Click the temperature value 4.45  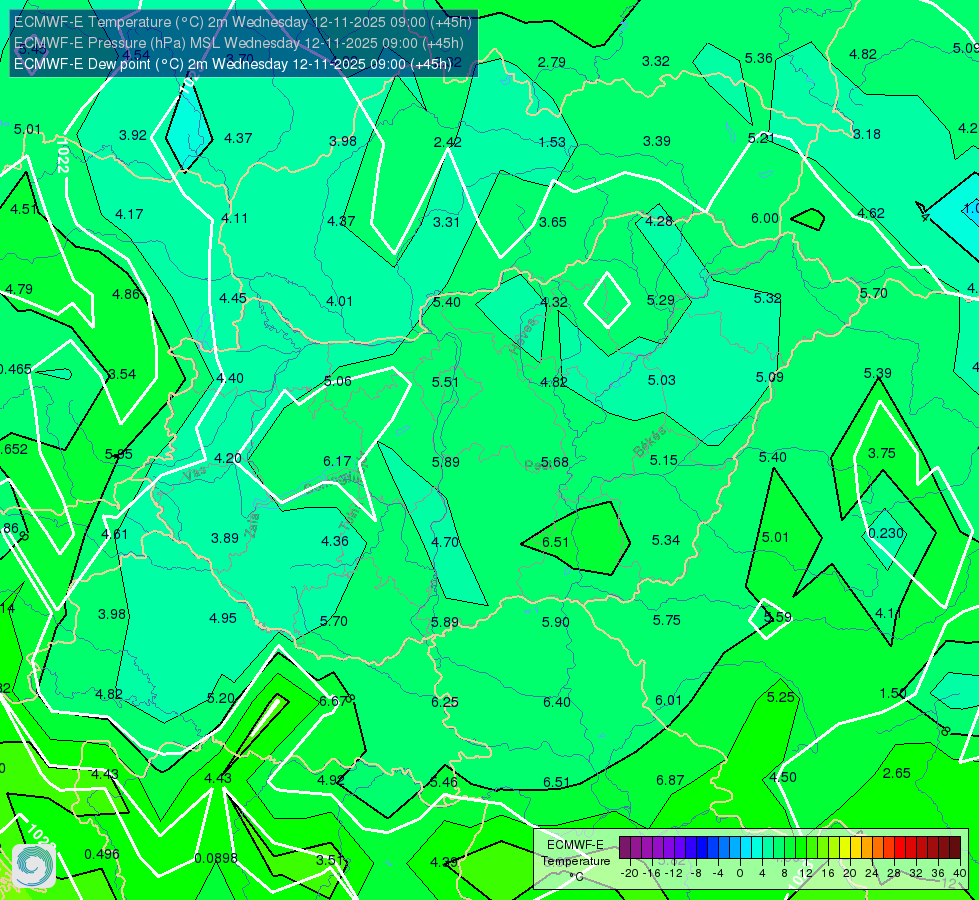pos(233,299)
